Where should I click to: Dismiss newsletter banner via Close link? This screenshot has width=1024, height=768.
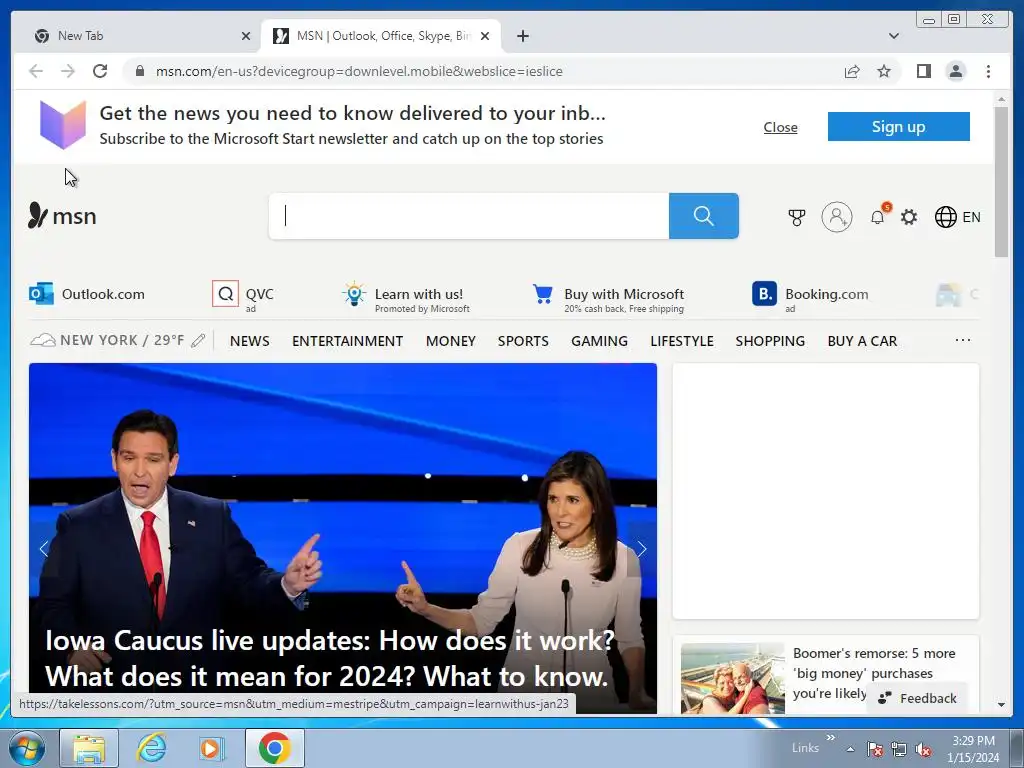pos(780,127)
